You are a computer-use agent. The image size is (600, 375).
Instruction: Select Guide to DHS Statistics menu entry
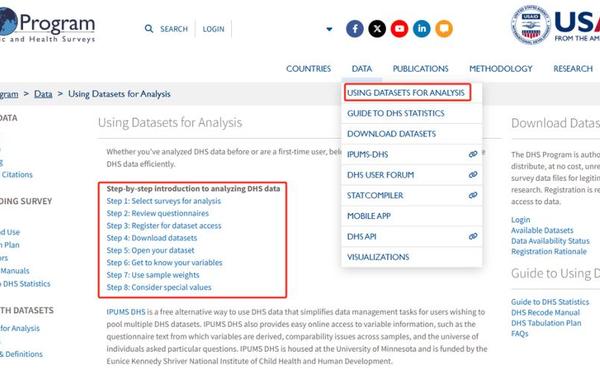411,113
